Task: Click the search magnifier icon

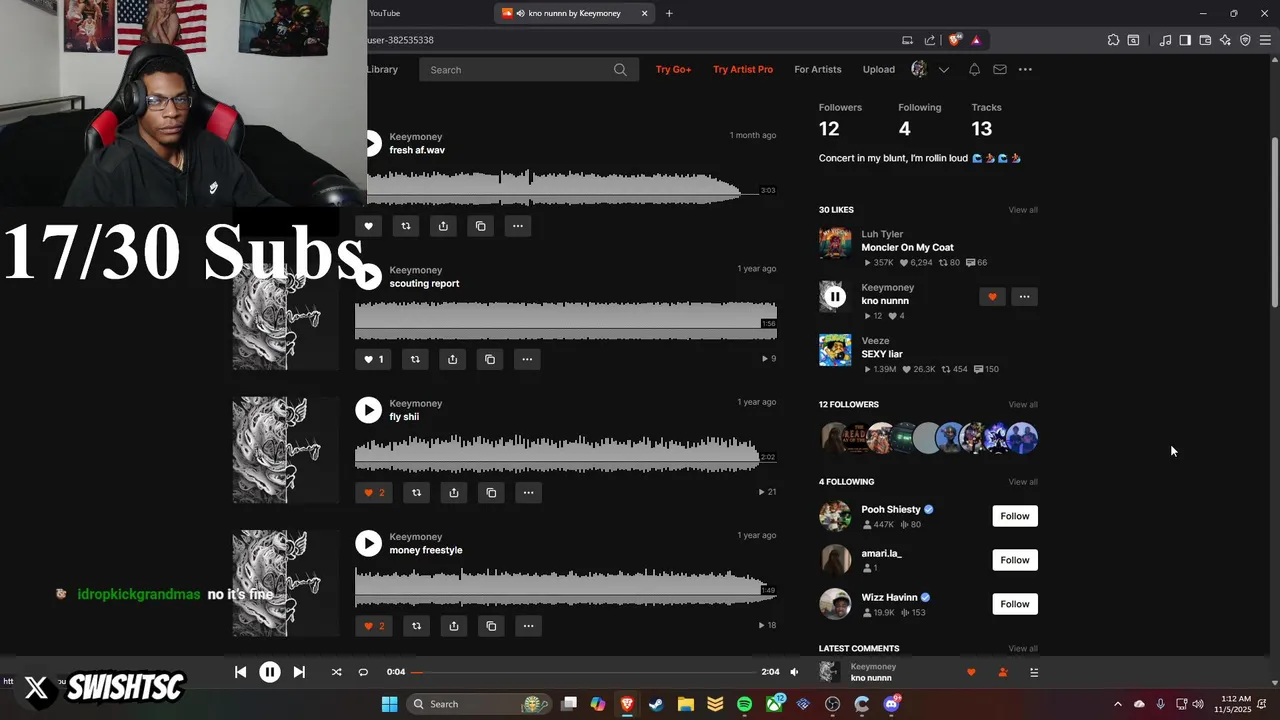Action: [620, 70]
